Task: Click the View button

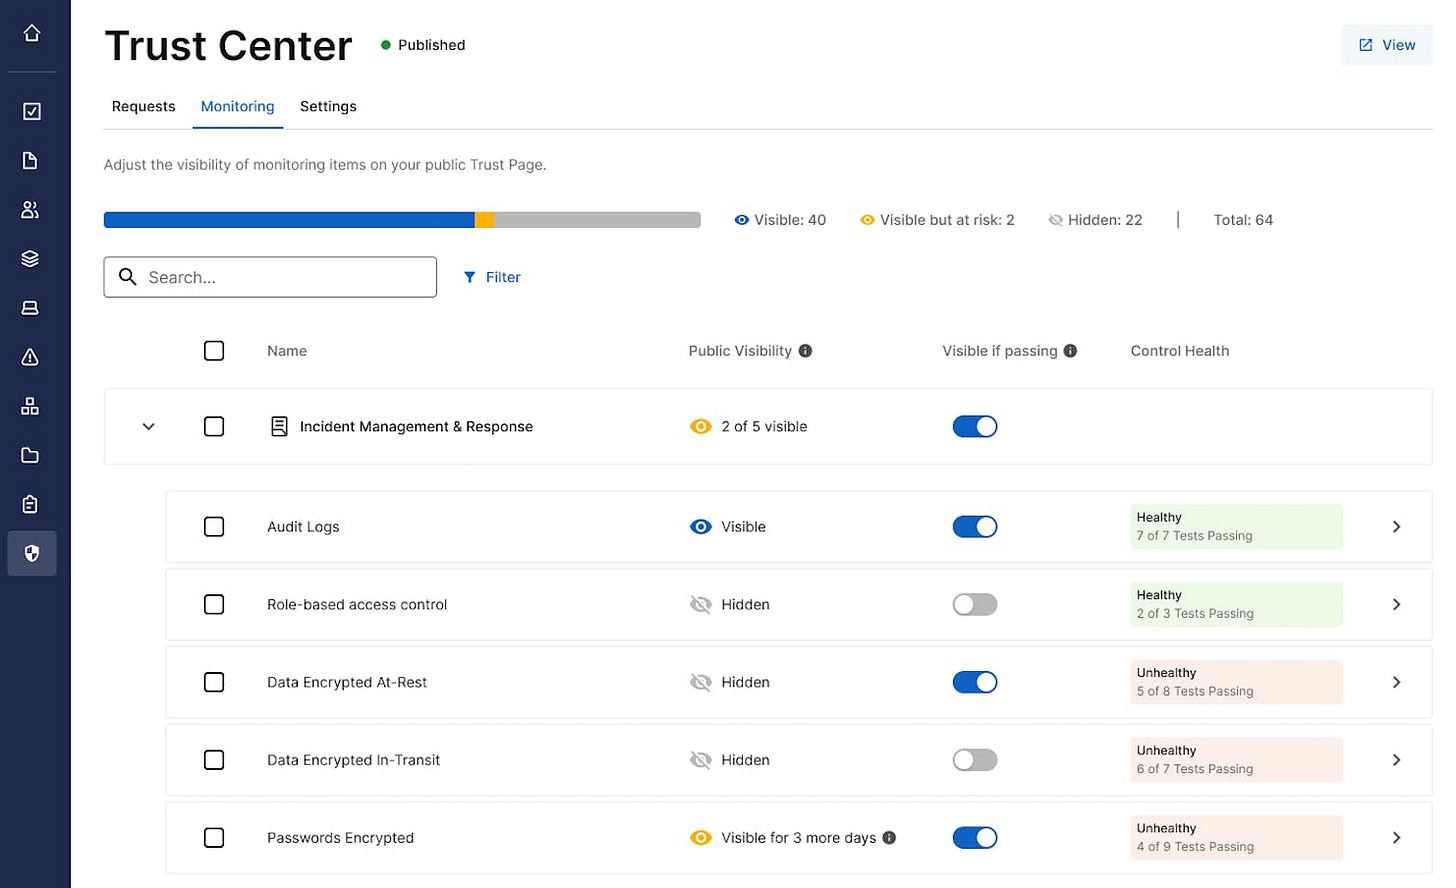Action: pos(1387,45)
